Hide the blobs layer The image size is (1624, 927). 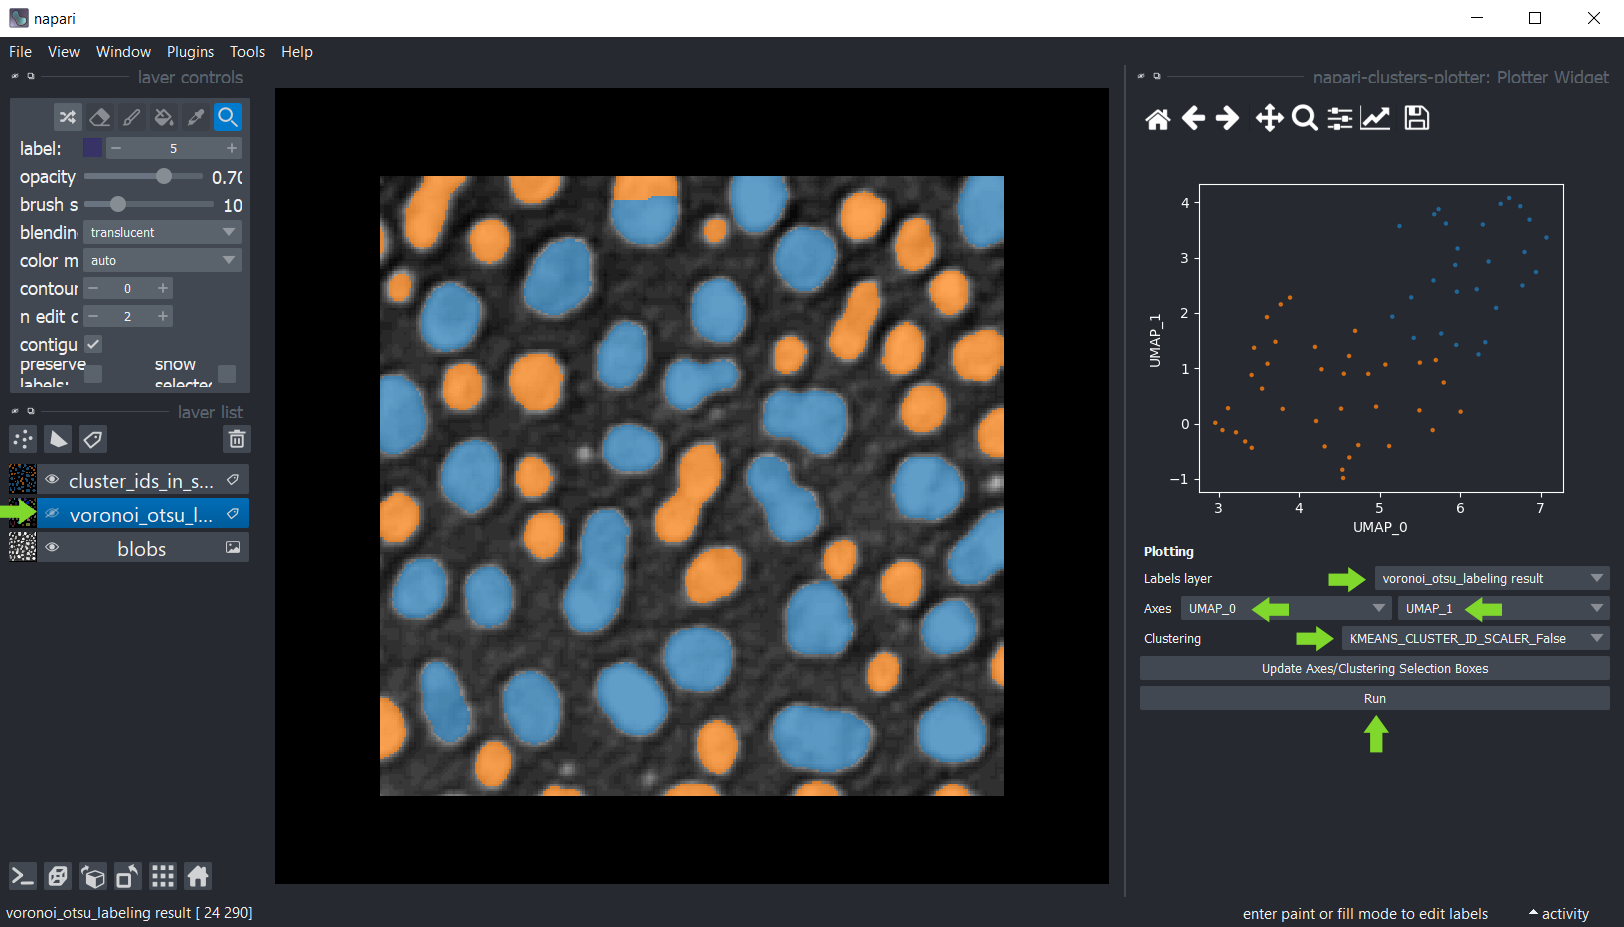53,547
